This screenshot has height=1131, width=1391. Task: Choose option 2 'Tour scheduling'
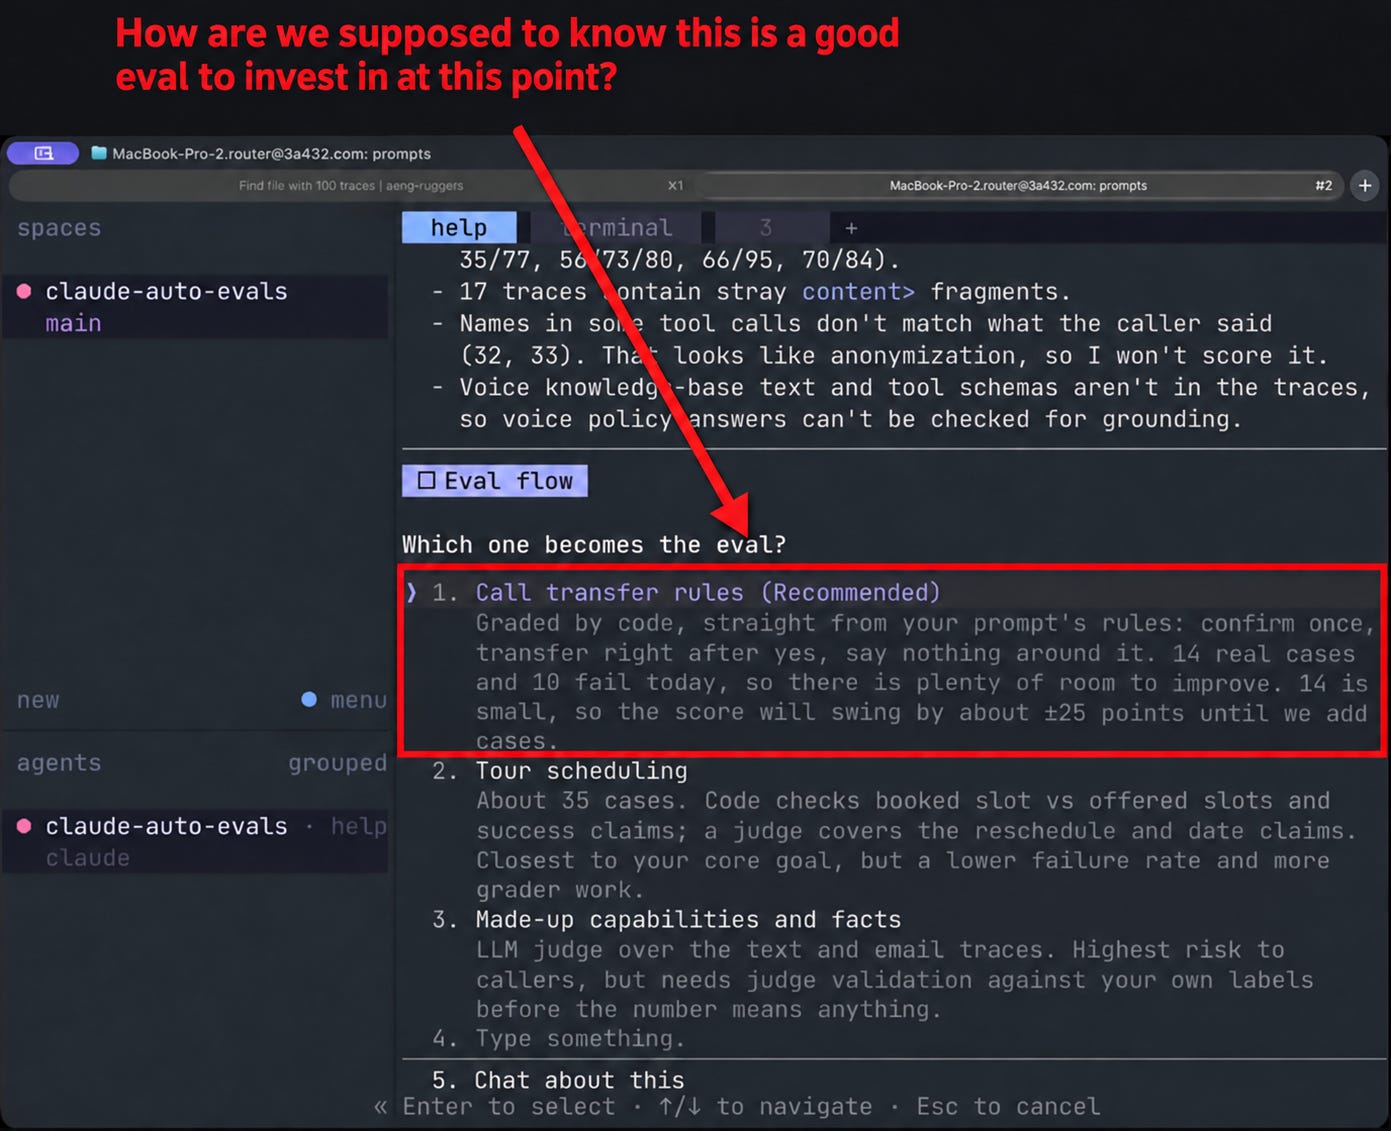(582, 771)
